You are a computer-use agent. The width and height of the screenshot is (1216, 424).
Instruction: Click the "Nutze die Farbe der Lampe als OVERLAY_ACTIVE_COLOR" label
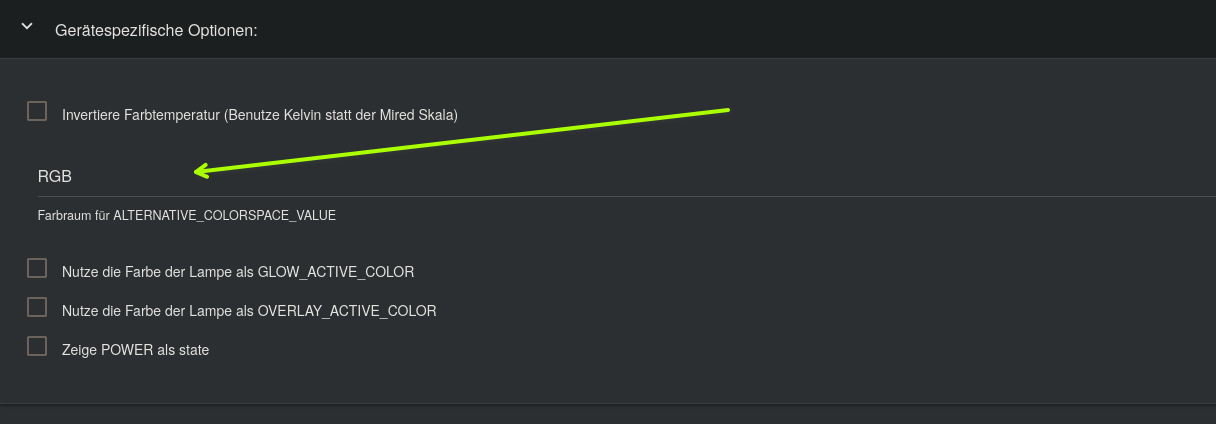pyautogui.click(x=249, y=311)
